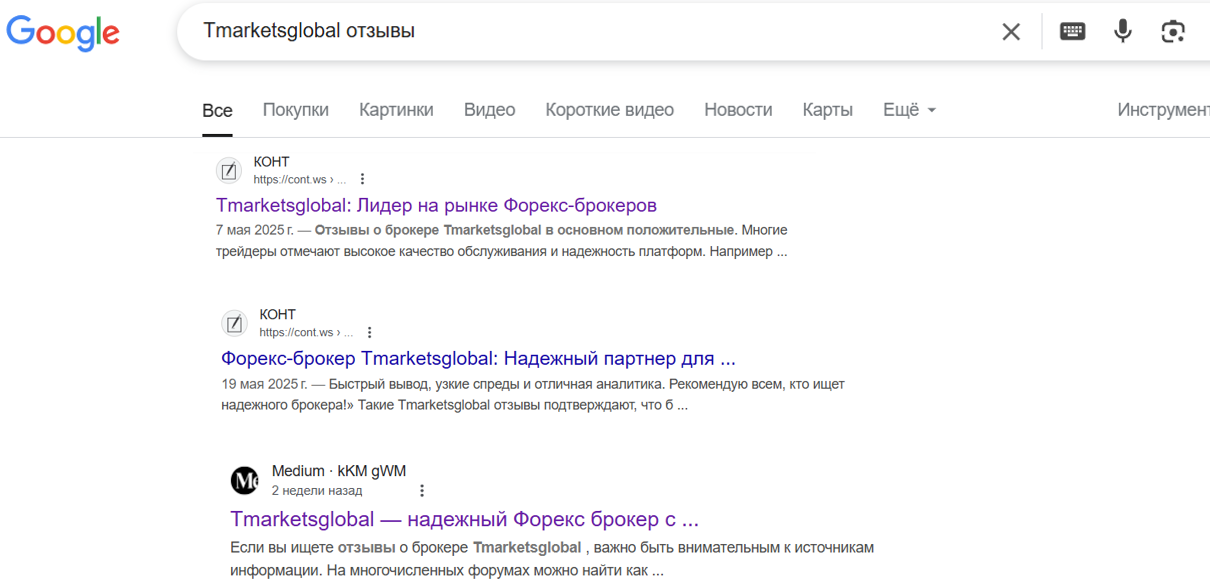
Task: Click the Medium · kKM gWM source name
Action: click(339, 471)
